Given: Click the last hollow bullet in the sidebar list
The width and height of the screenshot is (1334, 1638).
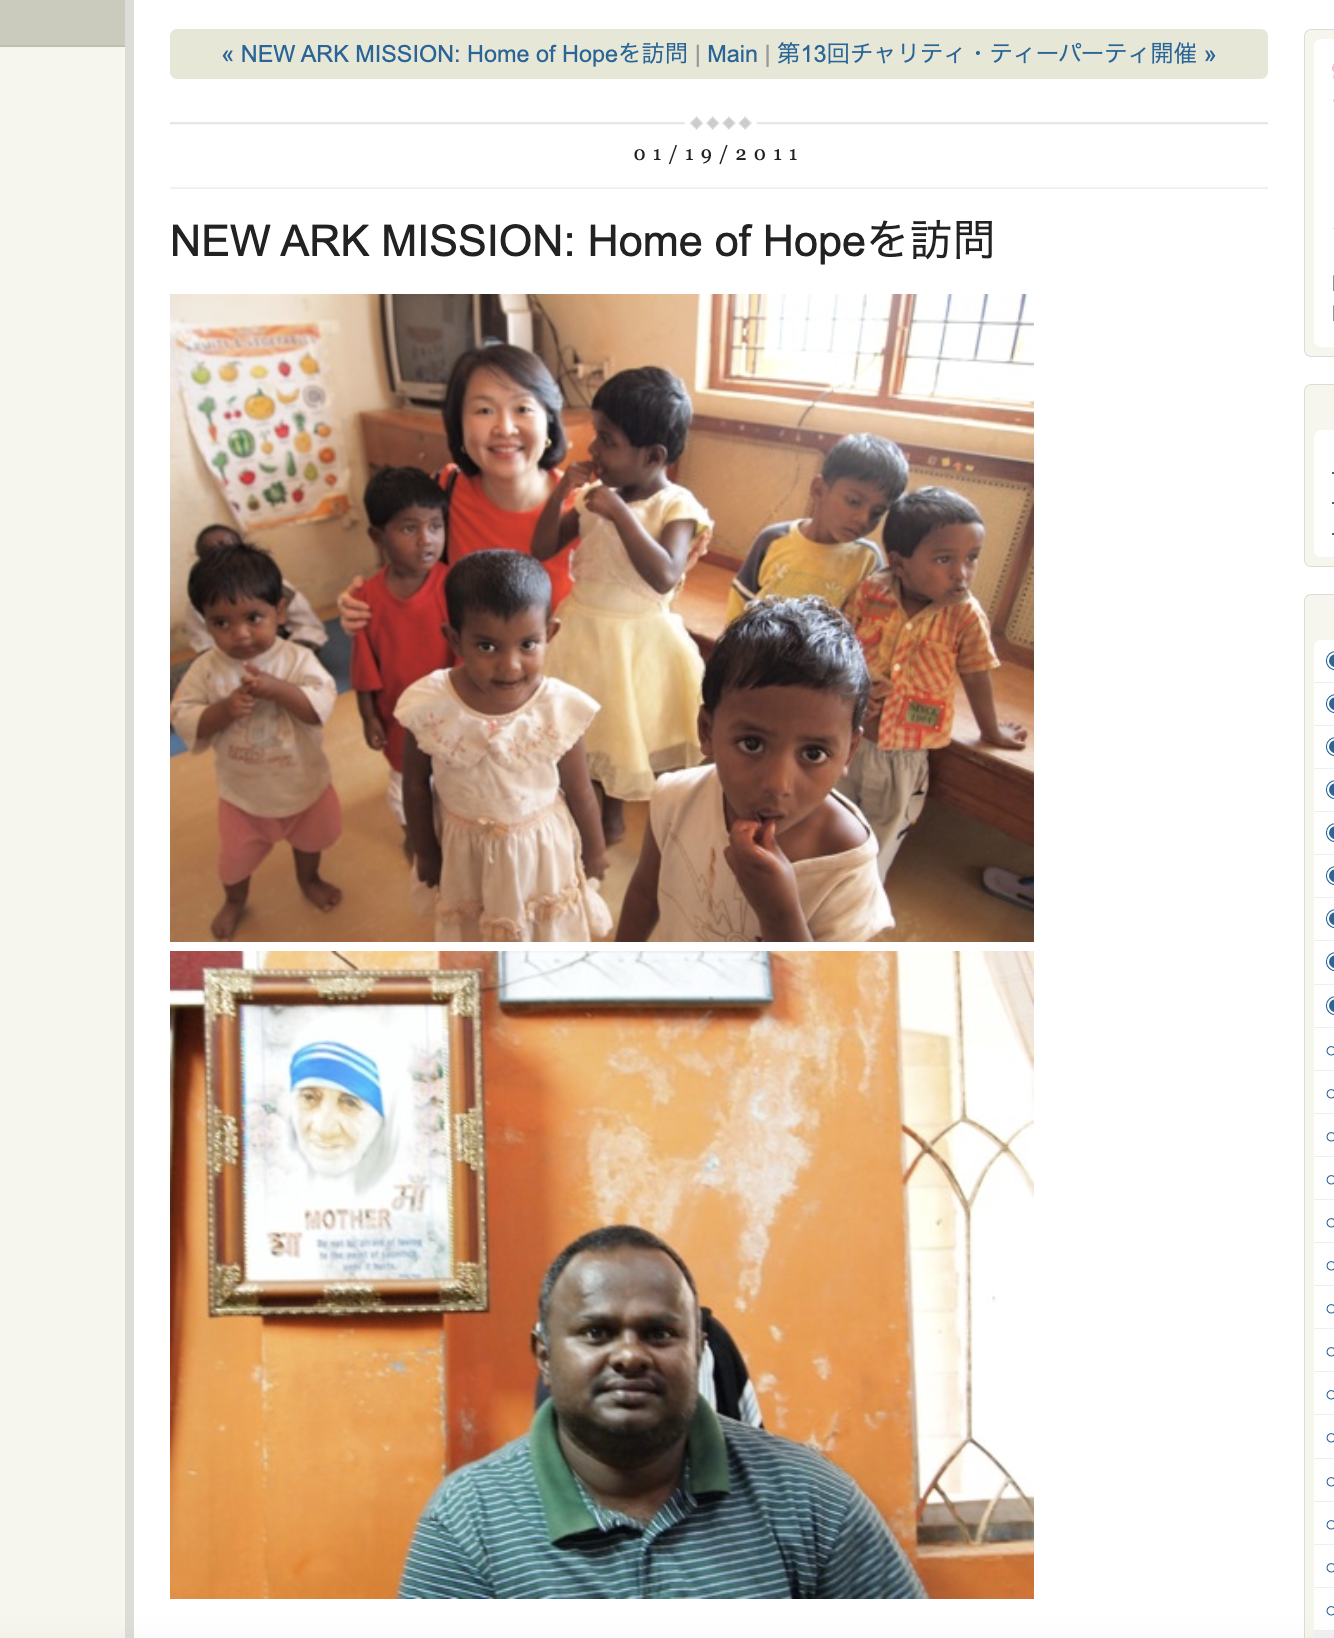Looking at the screenshot, I should [1329, 1610].
